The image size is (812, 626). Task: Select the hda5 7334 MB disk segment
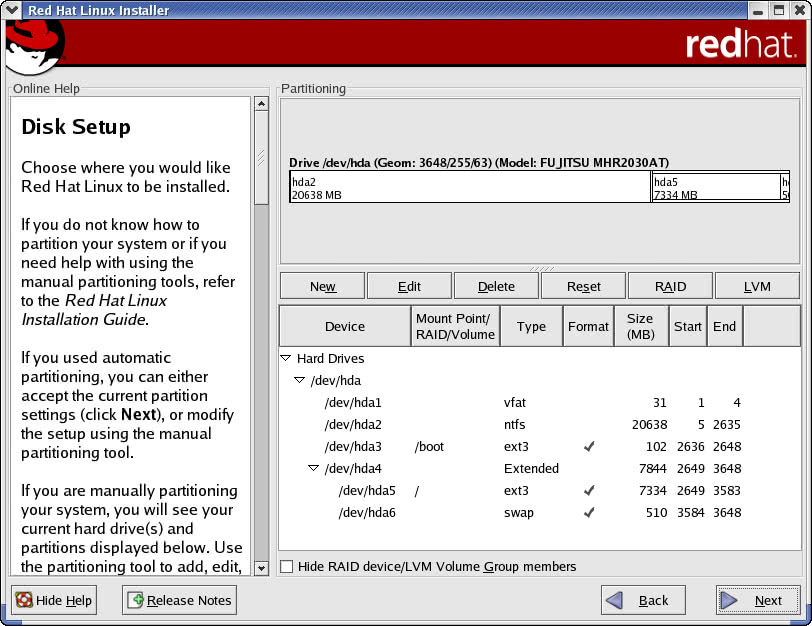[716, 187]
